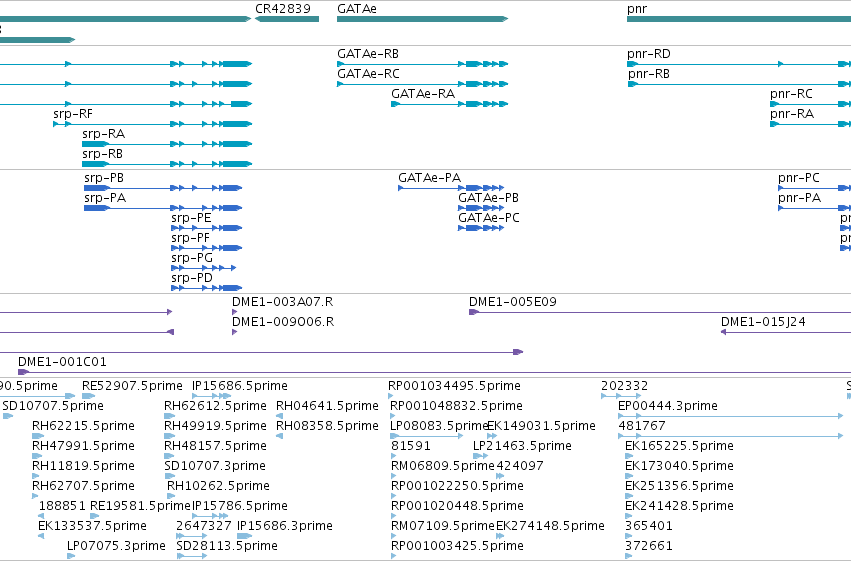The width and height of the screenshot is (851, 561).
Task: Click the GATAe-PB protein label
Action: pyautogui.click(x=488, y=198)
